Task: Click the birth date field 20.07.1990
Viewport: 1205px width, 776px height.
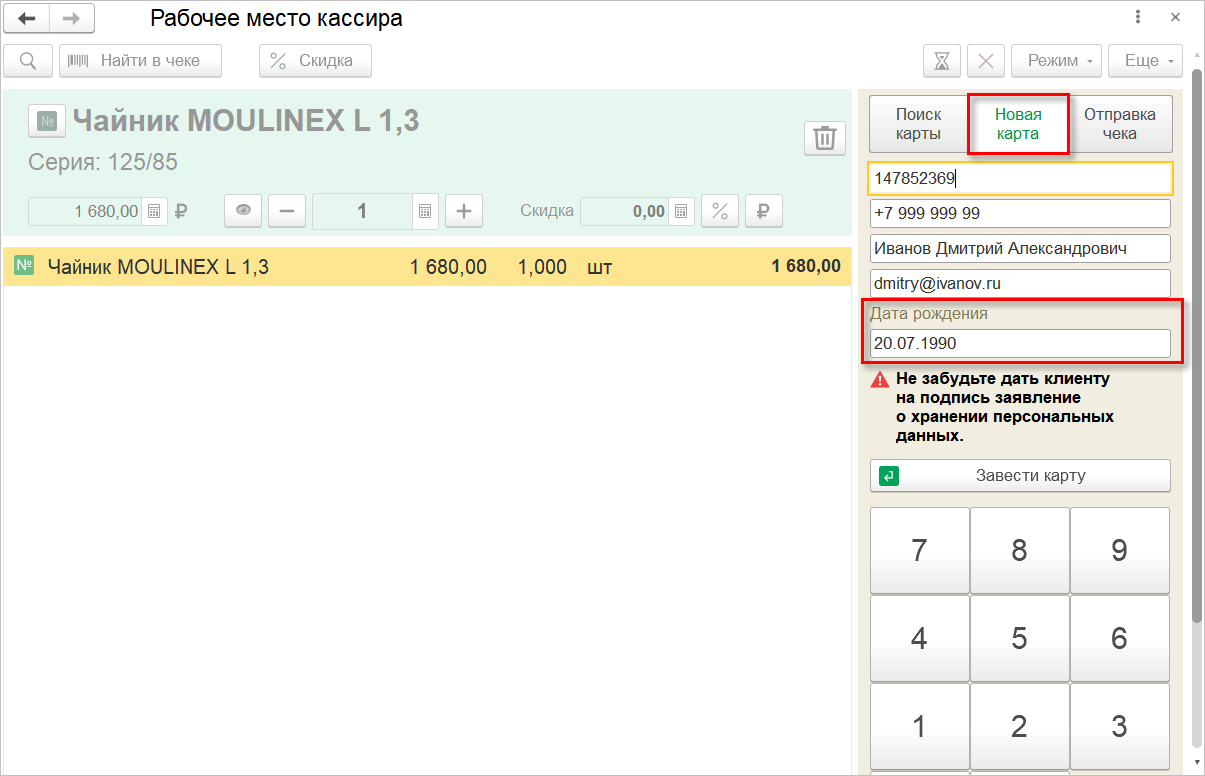Action: (x=1020, y=343)
